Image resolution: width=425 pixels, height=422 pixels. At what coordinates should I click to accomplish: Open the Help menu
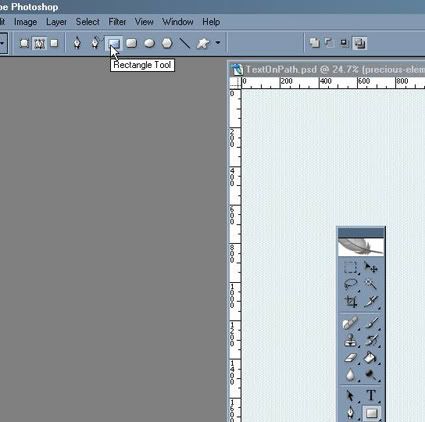(x=211, y=22)
